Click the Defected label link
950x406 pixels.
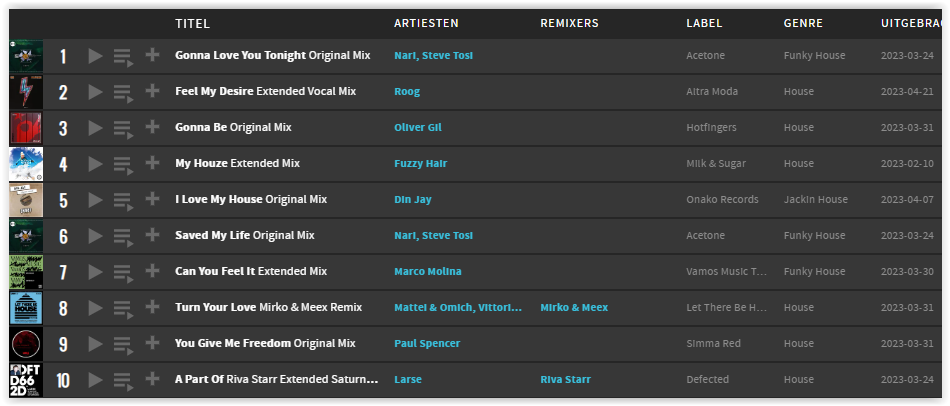[707, 379]
